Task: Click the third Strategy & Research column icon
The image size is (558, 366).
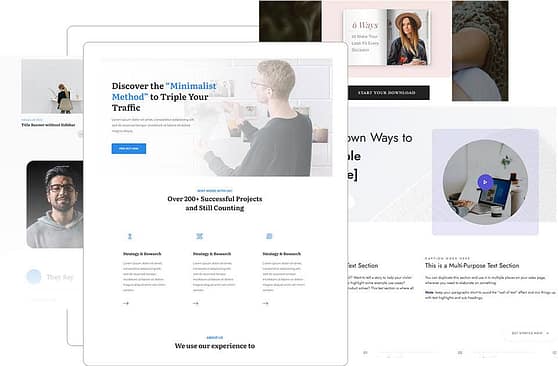Action: point(269,236)
